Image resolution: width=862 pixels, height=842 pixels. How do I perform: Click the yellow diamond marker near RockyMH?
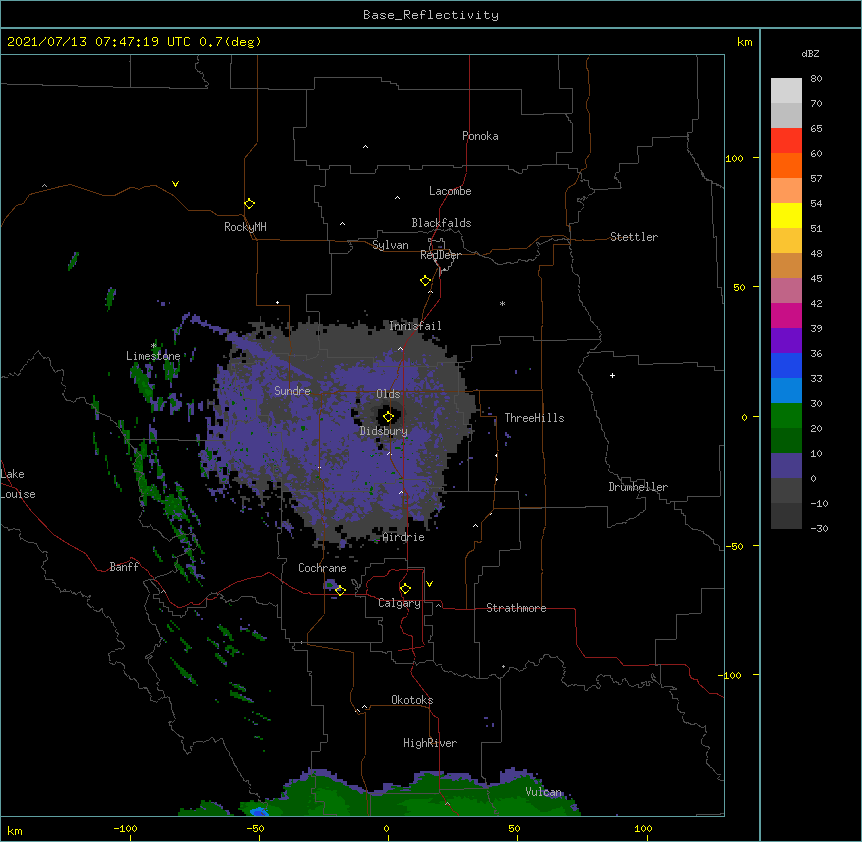point(249,203)
